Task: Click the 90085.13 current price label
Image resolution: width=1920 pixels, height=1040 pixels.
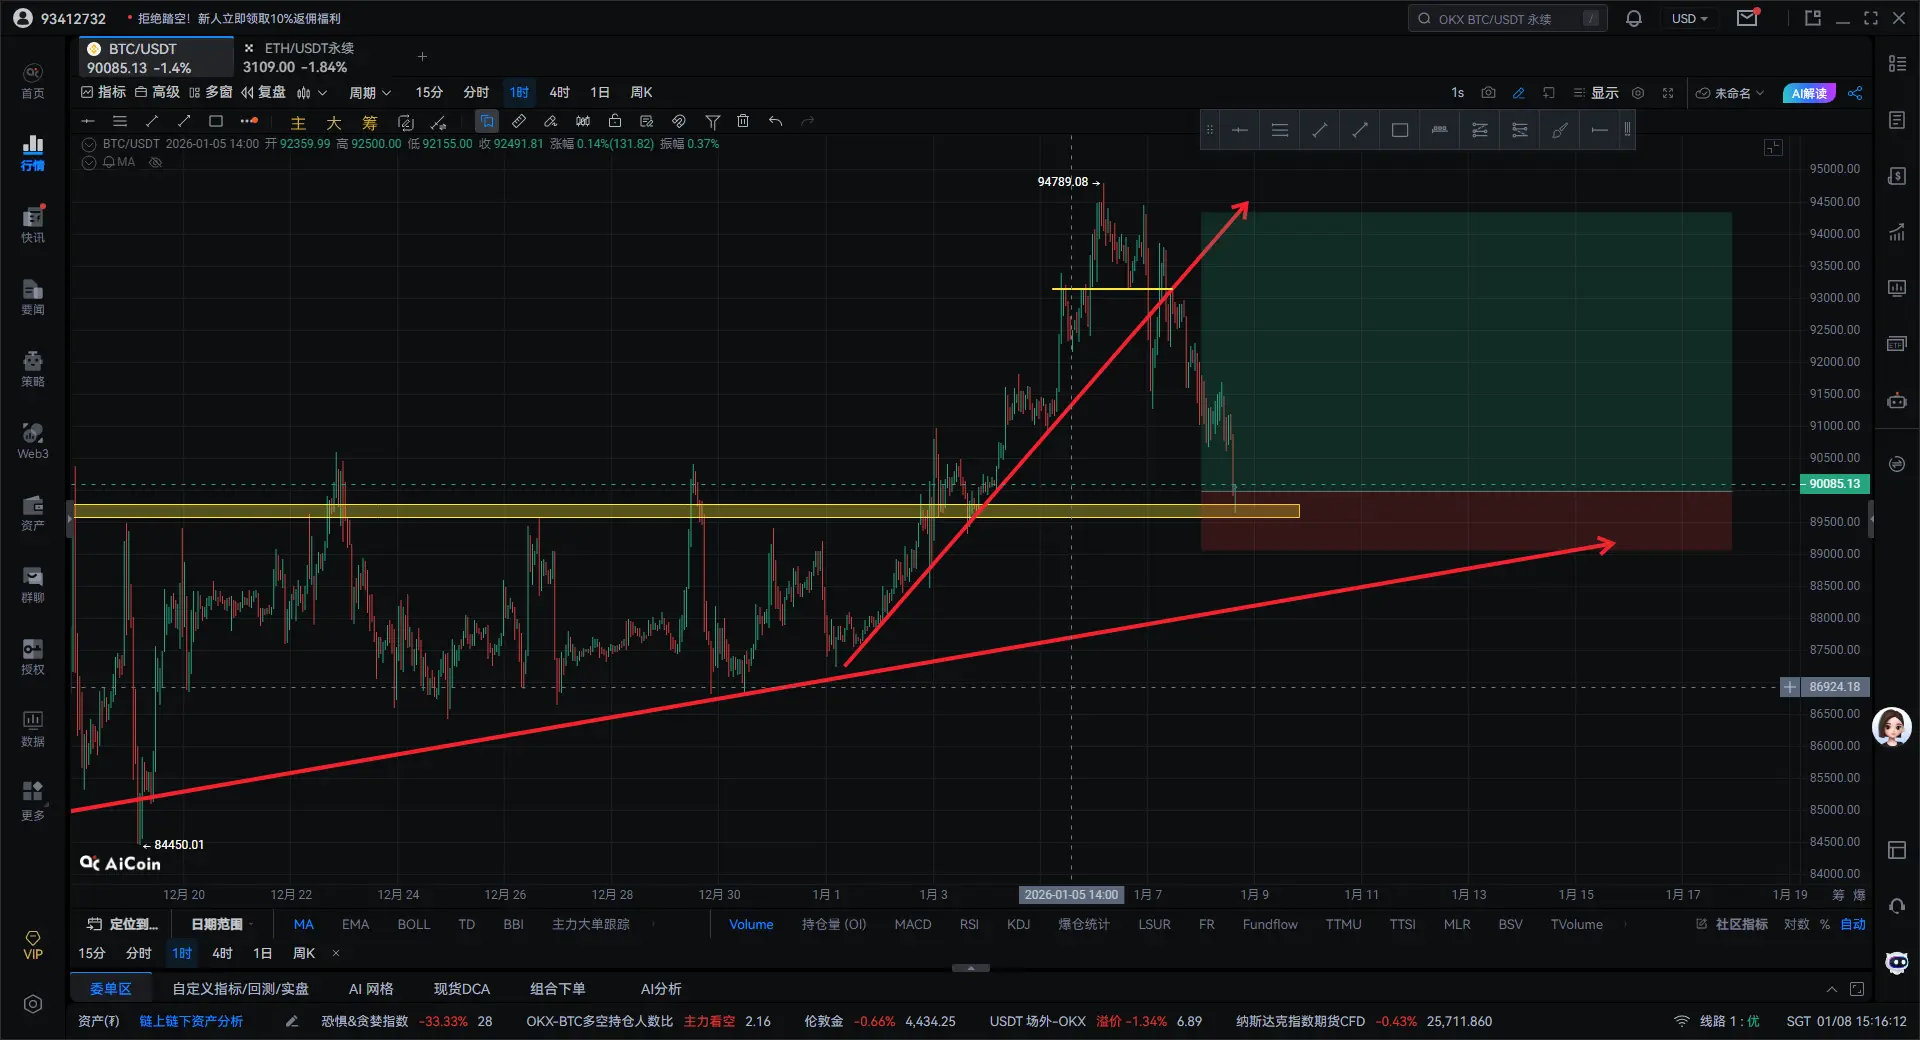Action: [1835, 484]
